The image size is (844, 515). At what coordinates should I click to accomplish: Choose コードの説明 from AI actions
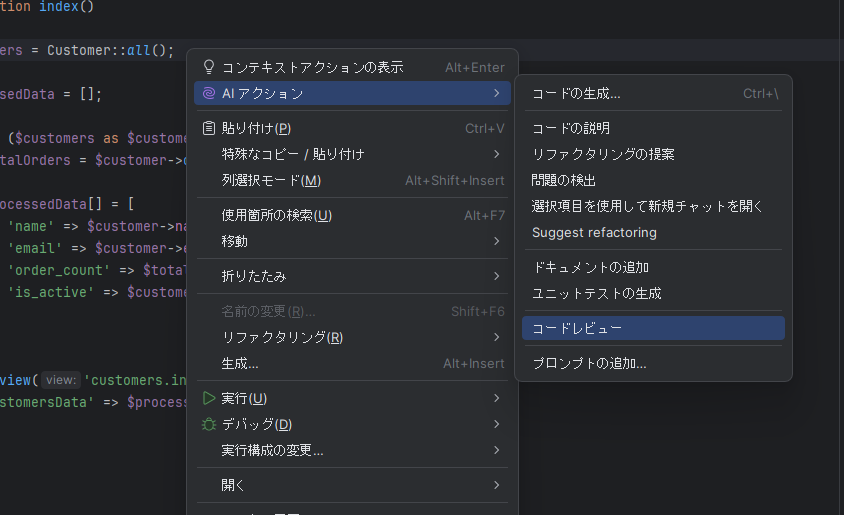point(571,128)
